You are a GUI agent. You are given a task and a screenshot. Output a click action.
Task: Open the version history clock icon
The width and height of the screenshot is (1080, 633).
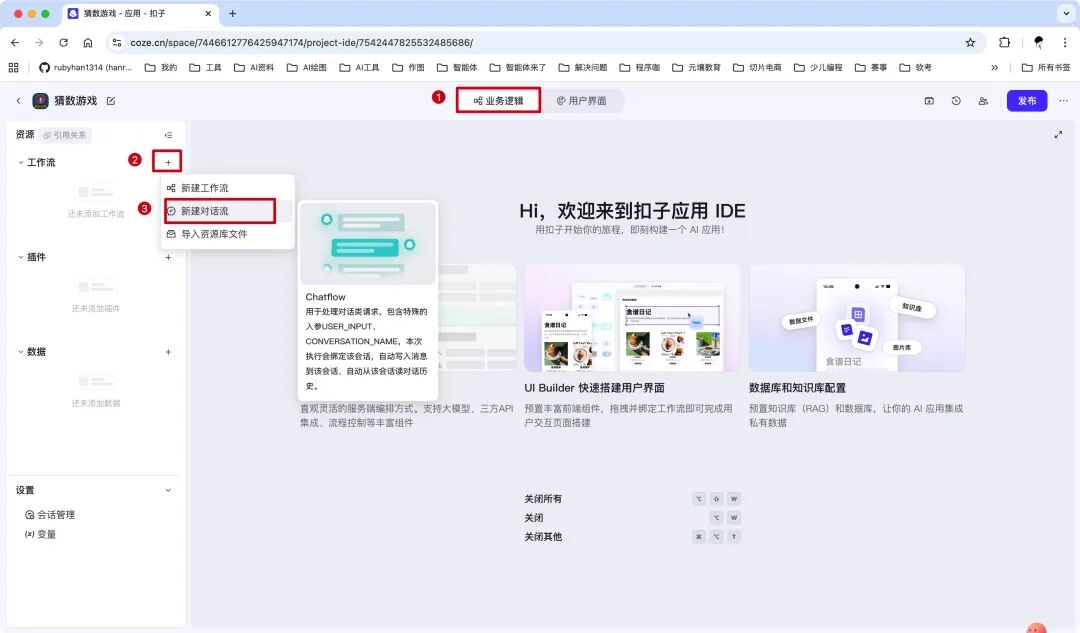(956, 101)
